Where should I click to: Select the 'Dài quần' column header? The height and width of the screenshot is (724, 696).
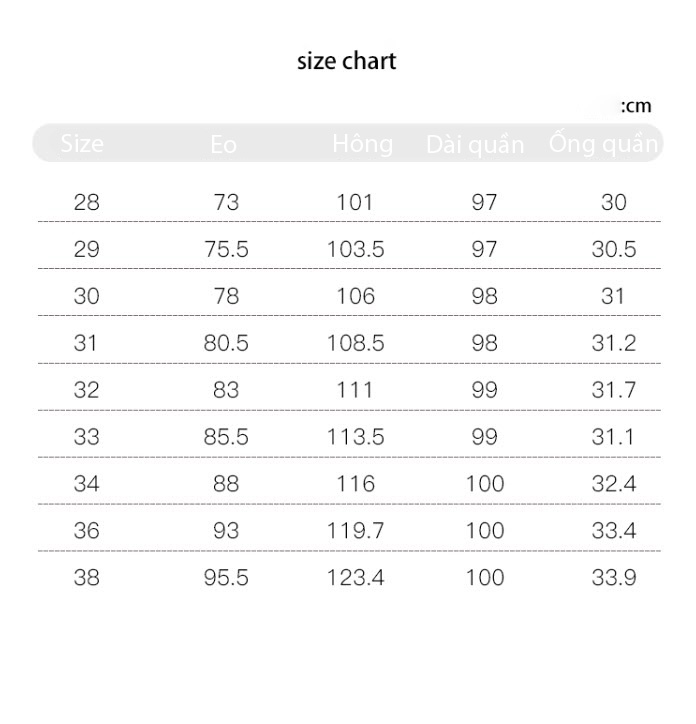[475, 145]
